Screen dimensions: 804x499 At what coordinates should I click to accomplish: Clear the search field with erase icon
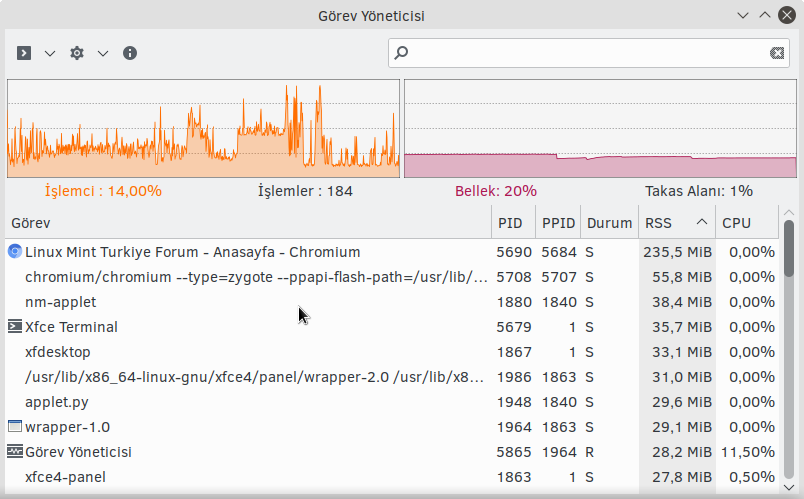[x=776, y=53]
